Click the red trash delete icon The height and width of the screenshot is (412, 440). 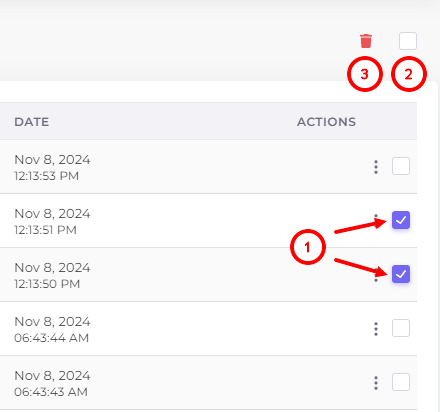[x=366, y=41]
